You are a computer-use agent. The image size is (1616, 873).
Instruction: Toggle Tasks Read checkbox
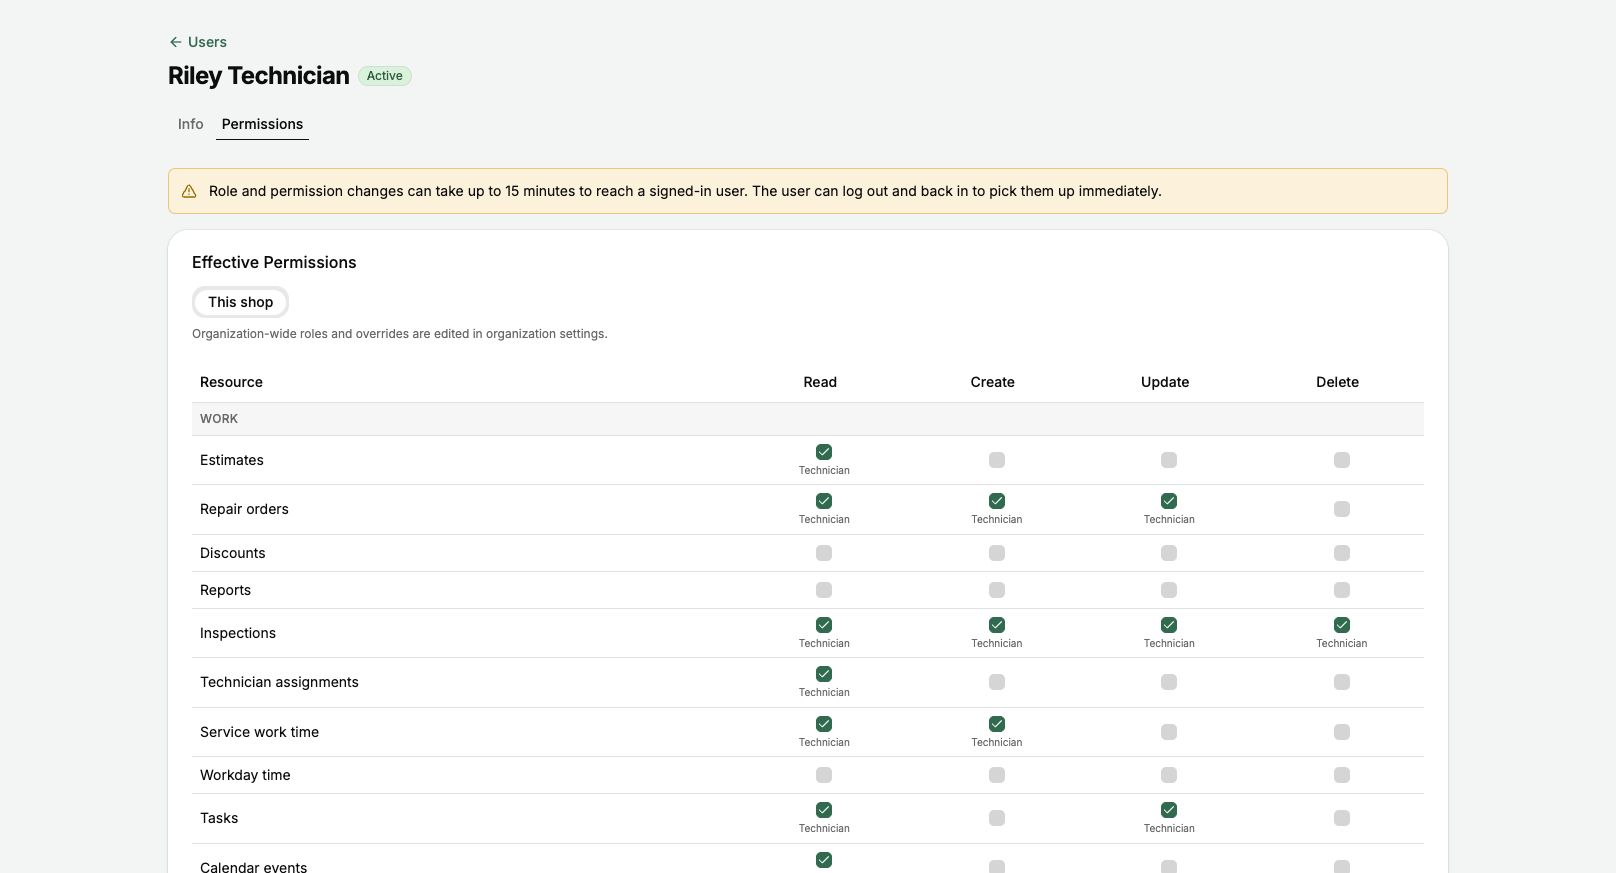824,810
